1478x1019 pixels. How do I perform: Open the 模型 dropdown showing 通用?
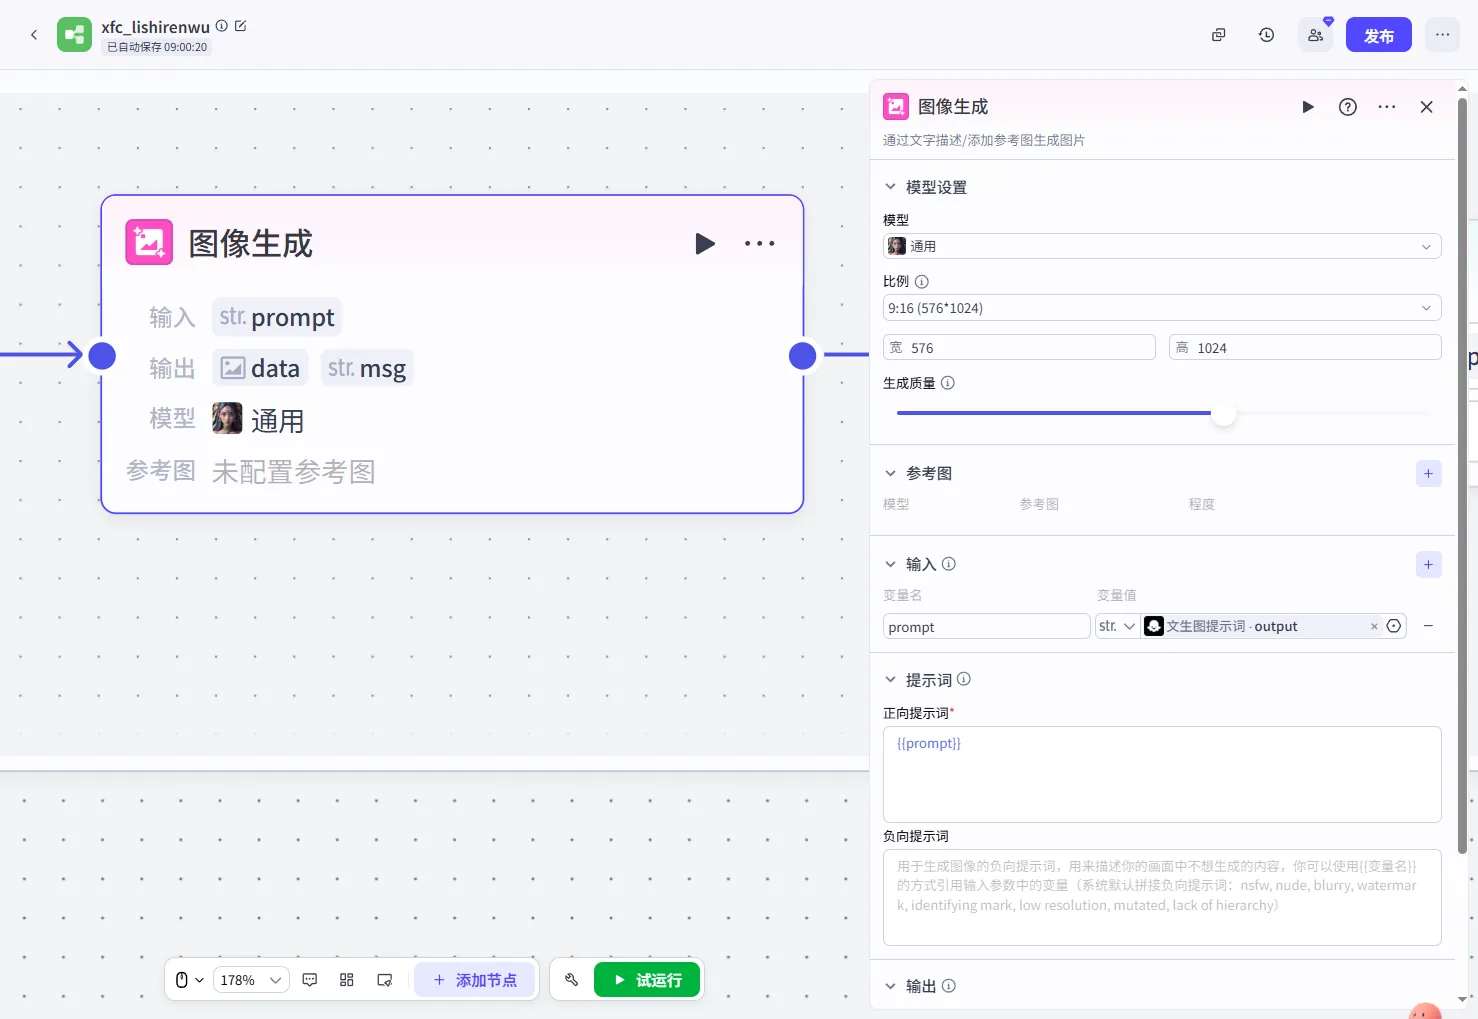(1162, 246)
